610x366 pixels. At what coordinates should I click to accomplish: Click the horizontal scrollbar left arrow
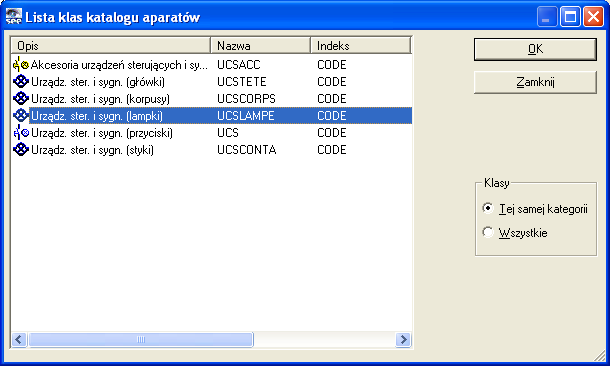(19, 340)
